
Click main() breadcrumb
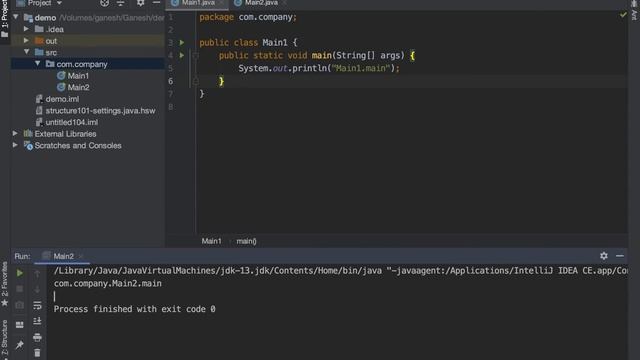[247, 241]
